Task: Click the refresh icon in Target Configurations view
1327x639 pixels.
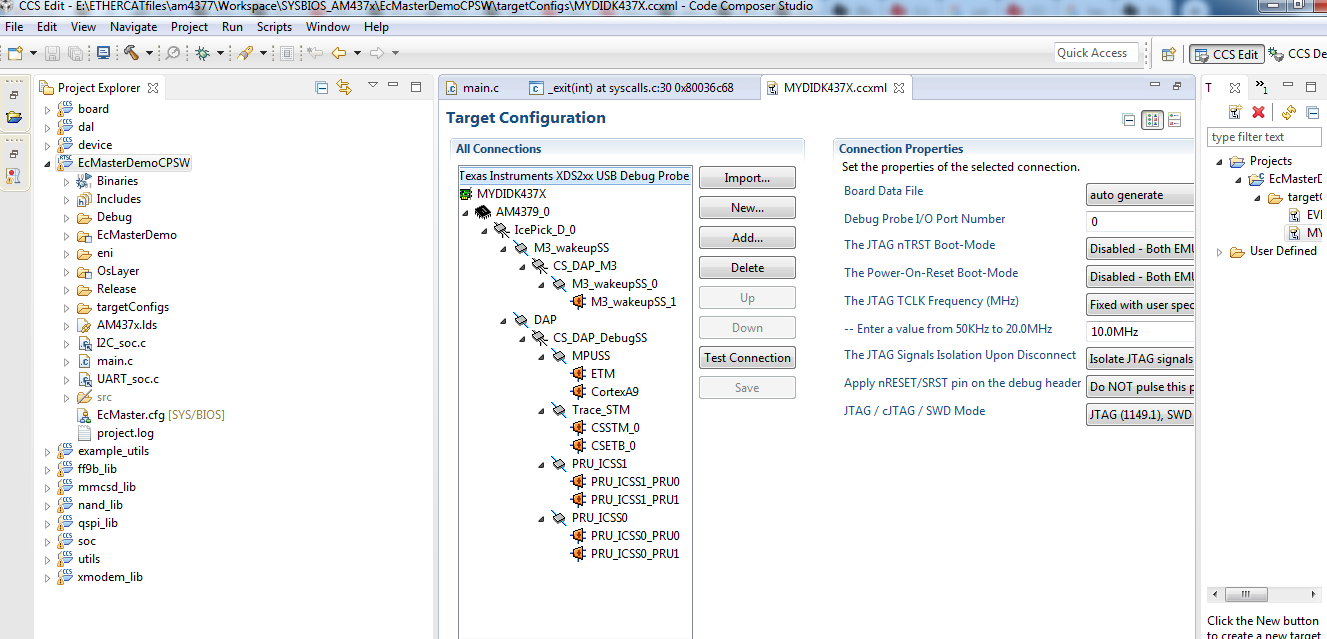Action: coord(1289,112)
